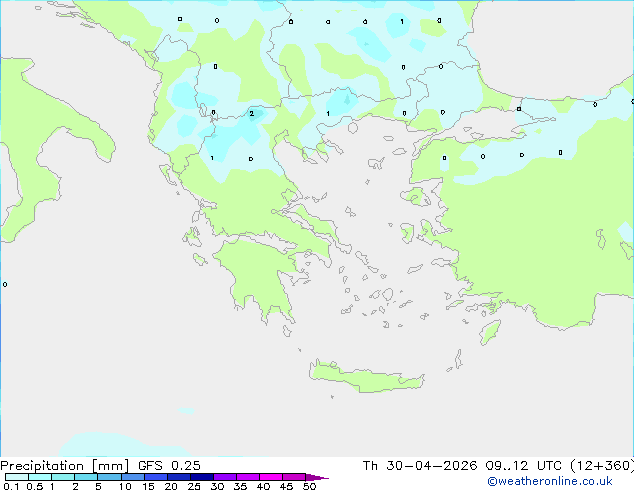Image resolution: width=634 pixels, height=490 pixels.
Task: Pick the 15–20 mm blue legend swatch
Action: point(156,477)
